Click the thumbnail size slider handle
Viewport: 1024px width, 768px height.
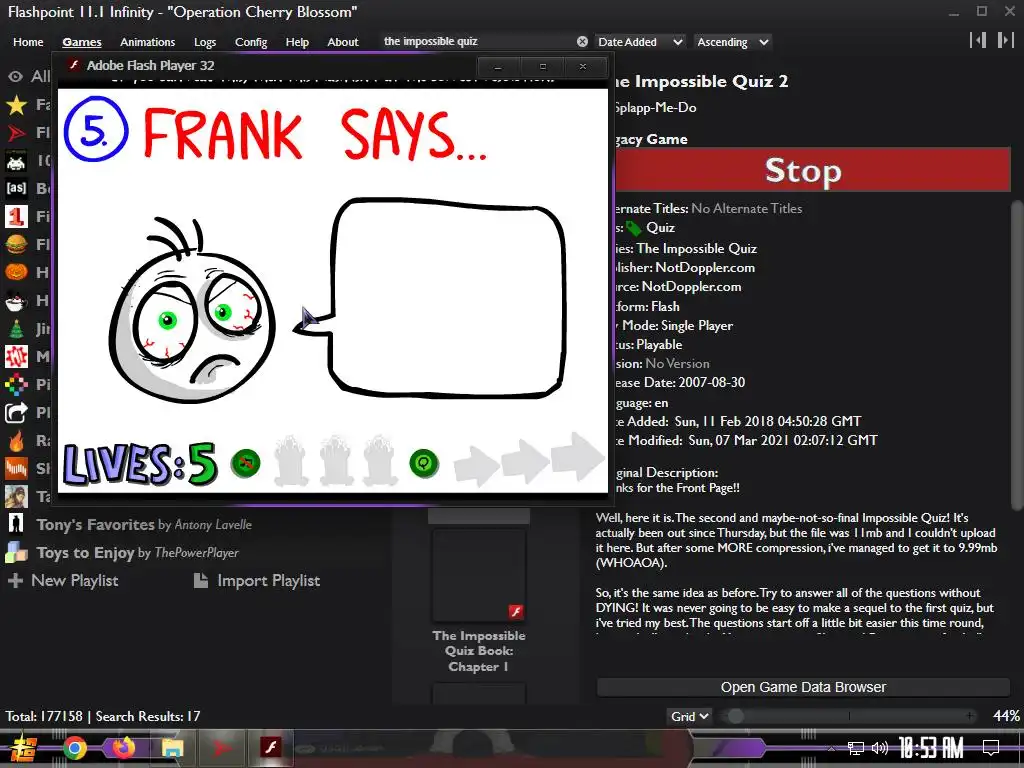pos(735,716)
